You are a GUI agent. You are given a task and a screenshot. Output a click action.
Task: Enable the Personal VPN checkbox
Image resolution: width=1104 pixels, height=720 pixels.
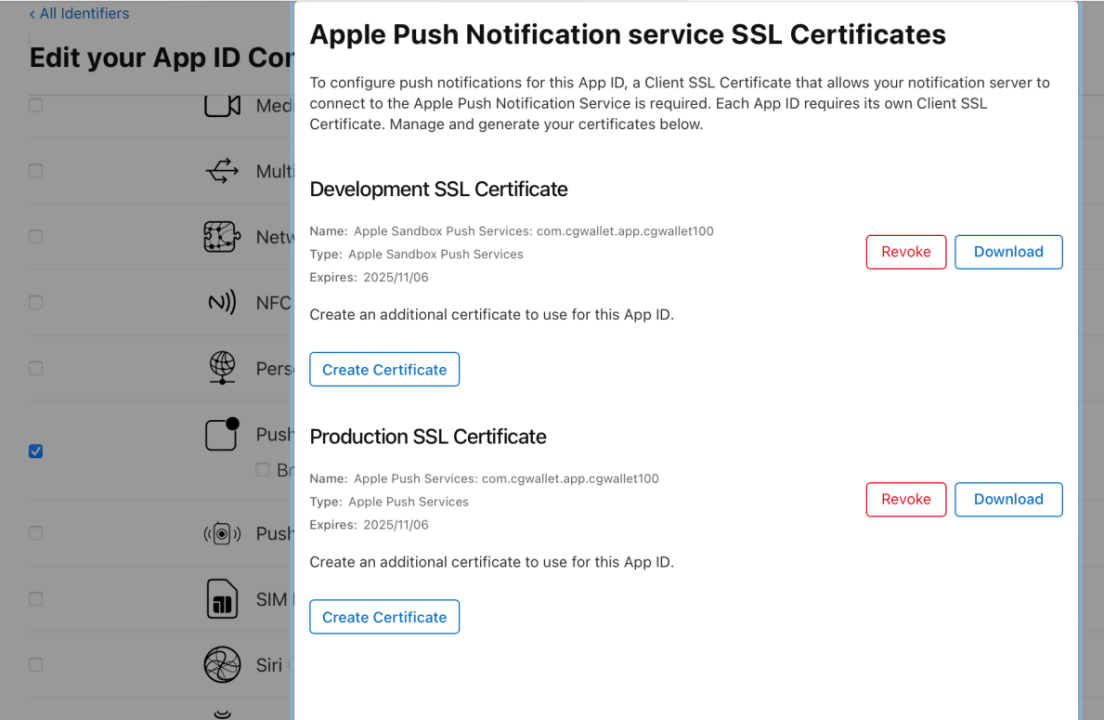(36, 368)
